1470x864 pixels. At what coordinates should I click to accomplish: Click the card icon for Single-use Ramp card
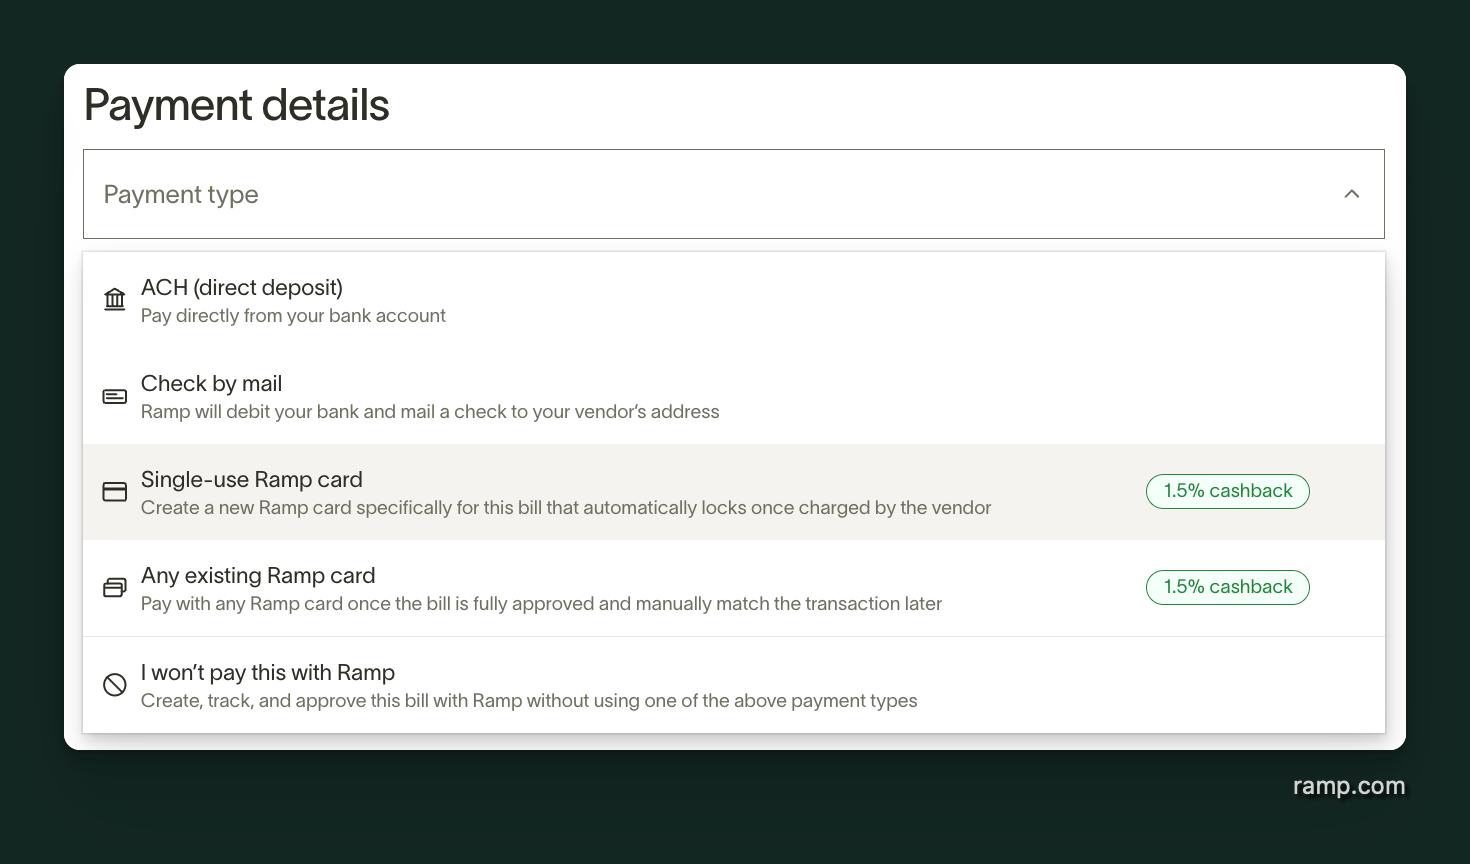114,491
